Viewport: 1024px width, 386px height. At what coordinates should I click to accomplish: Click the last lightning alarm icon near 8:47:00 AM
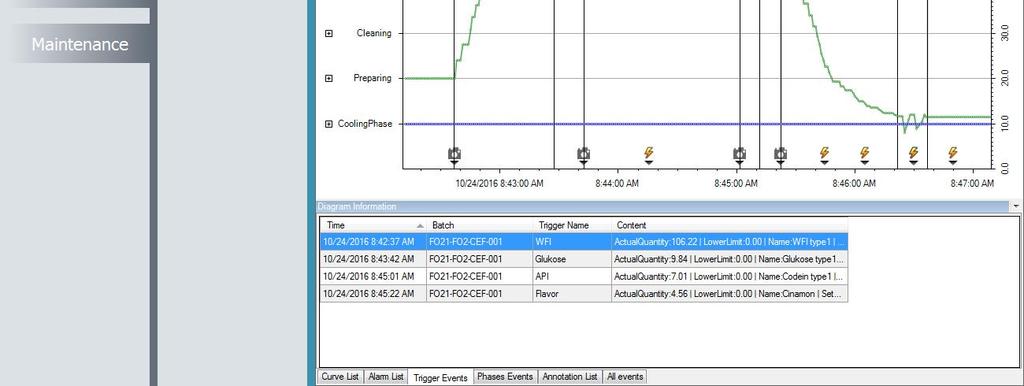(953, 153)
